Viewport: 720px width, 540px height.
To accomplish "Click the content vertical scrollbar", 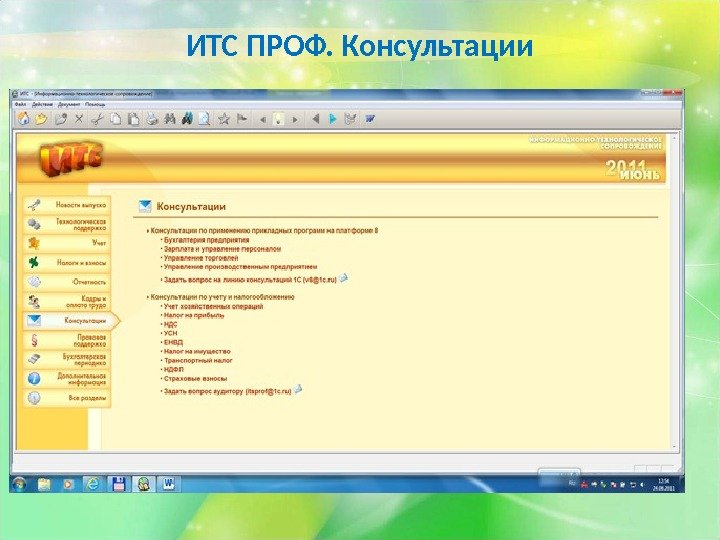I will coord(674,292).
